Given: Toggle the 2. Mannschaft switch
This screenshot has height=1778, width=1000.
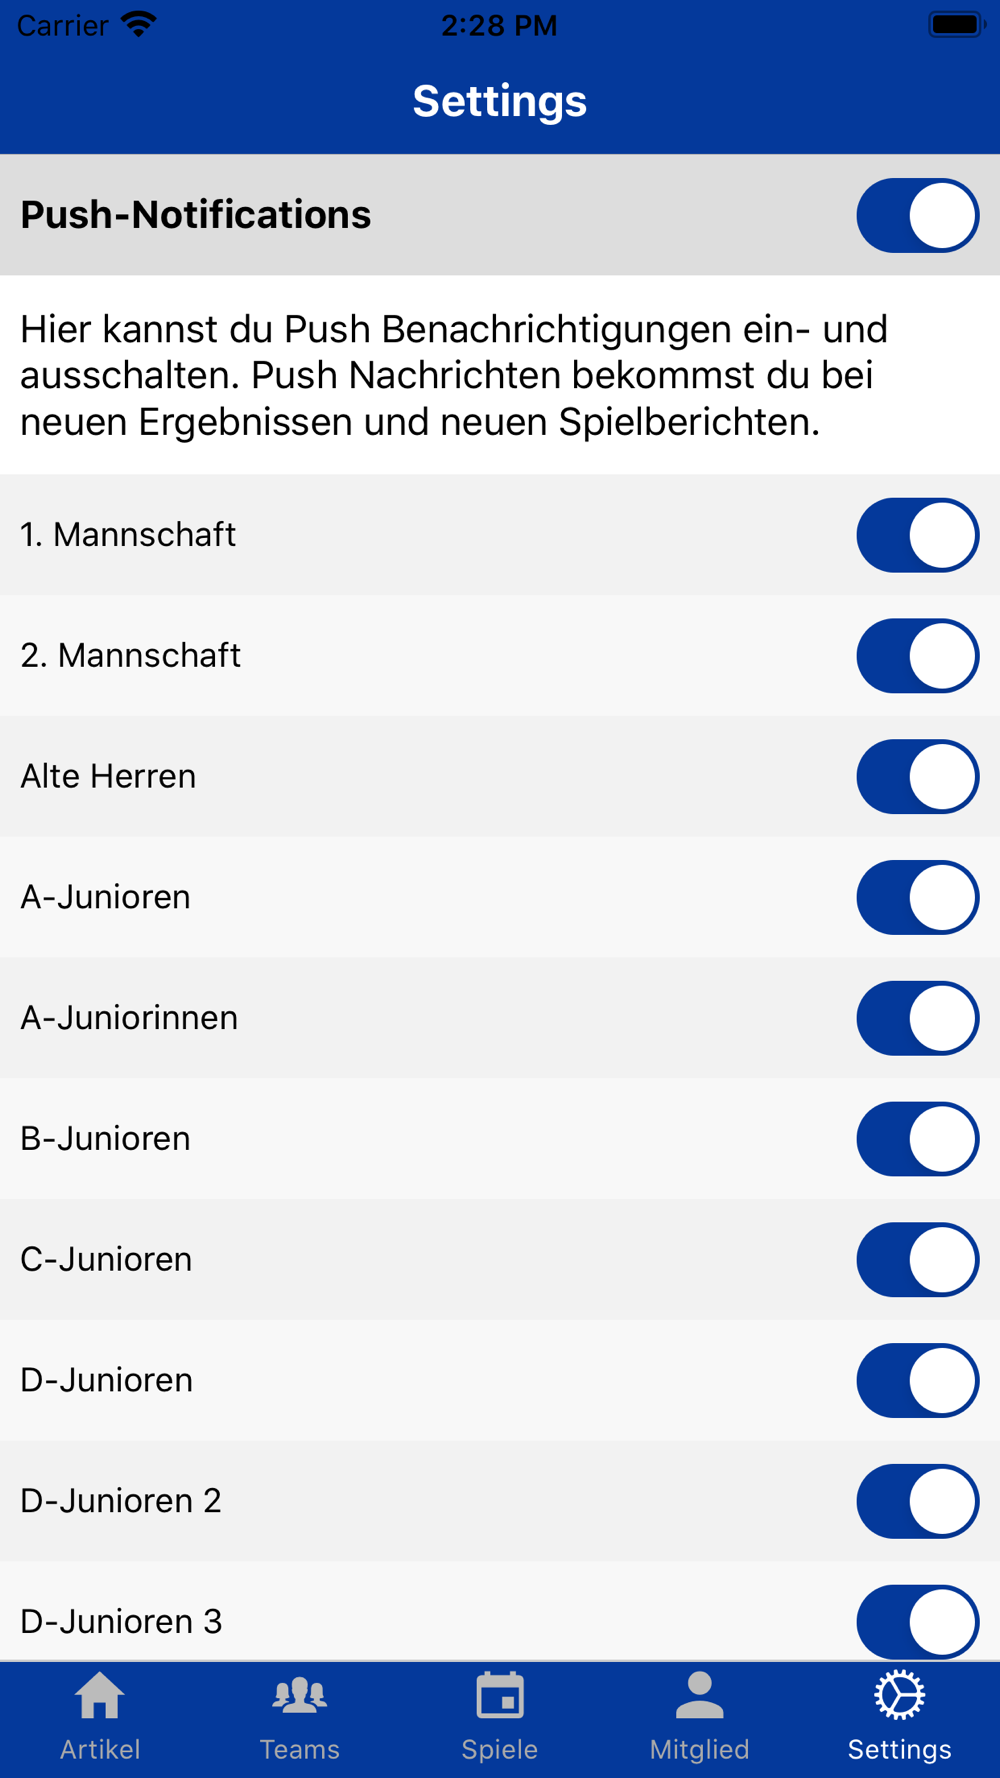Looking at the screenshot, I should click(x=918, y=656).
